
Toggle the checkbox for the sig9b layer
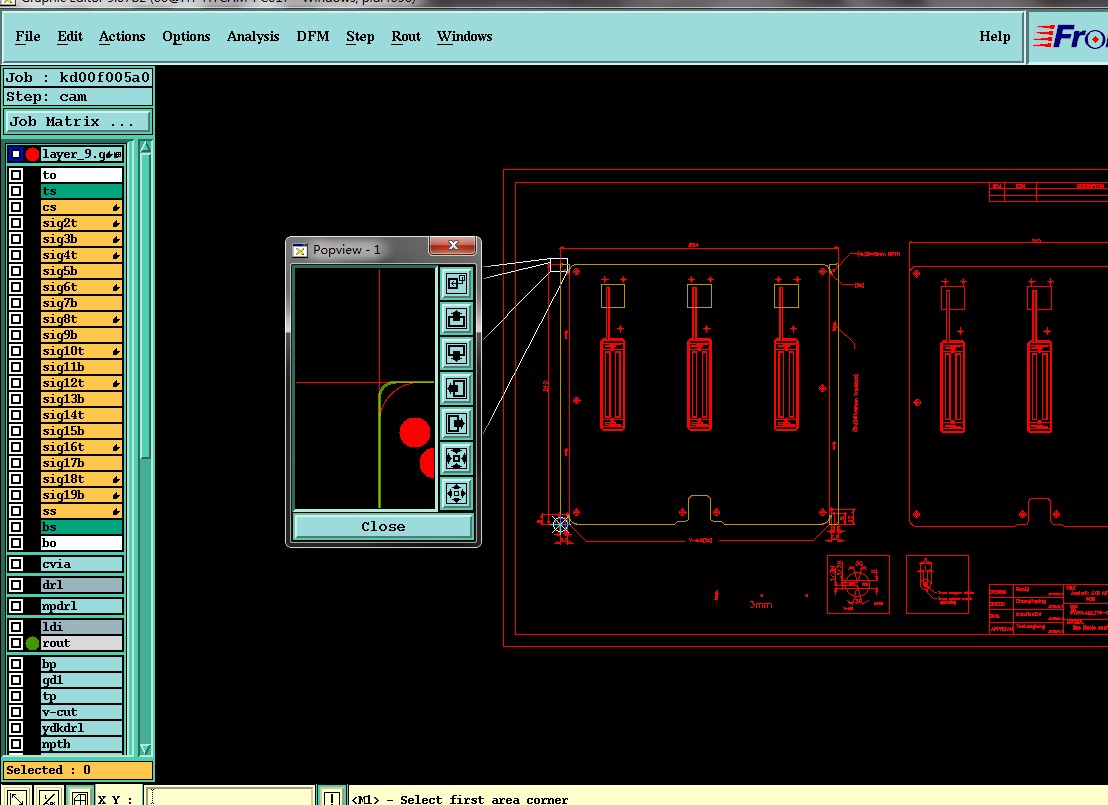point(16,335)
